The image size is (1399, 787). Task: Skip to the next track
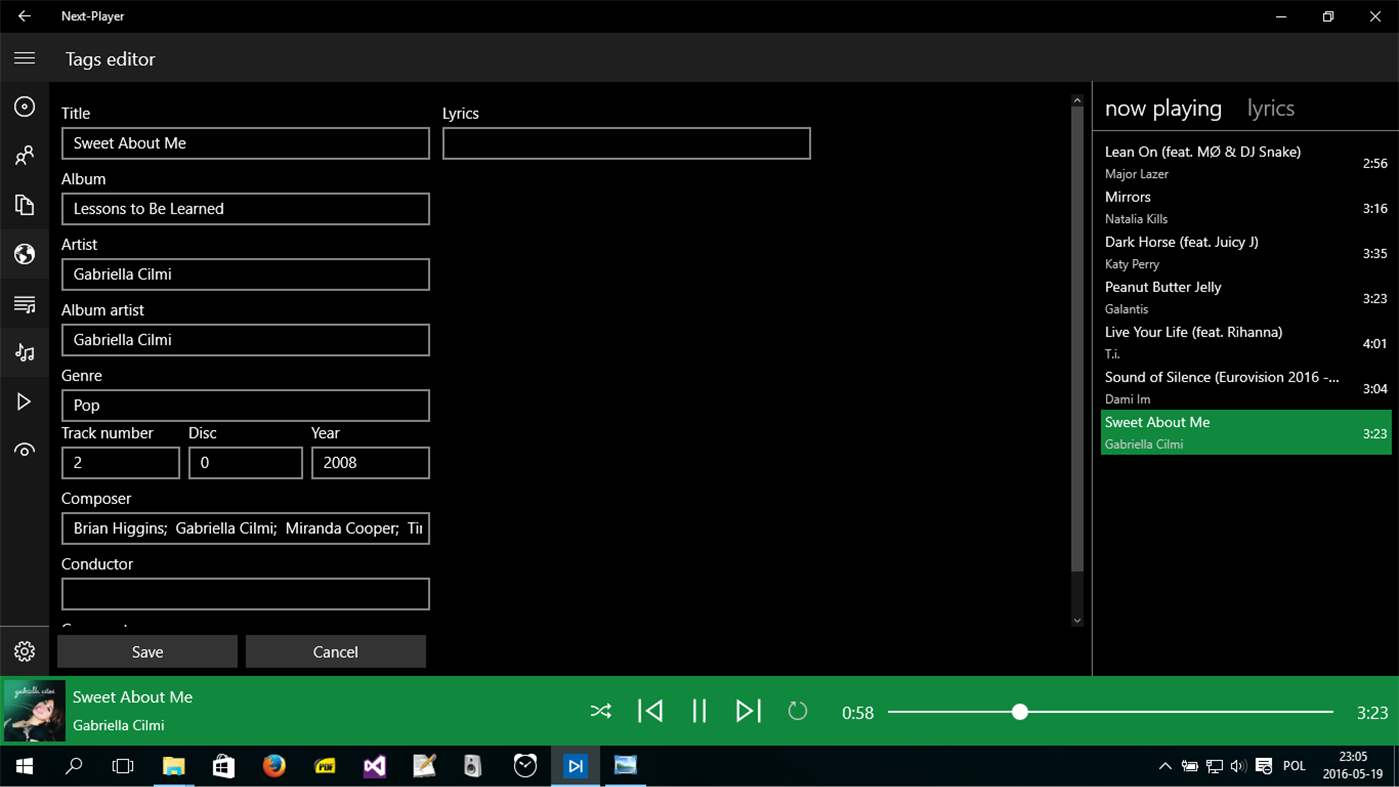tap(748, 710)
